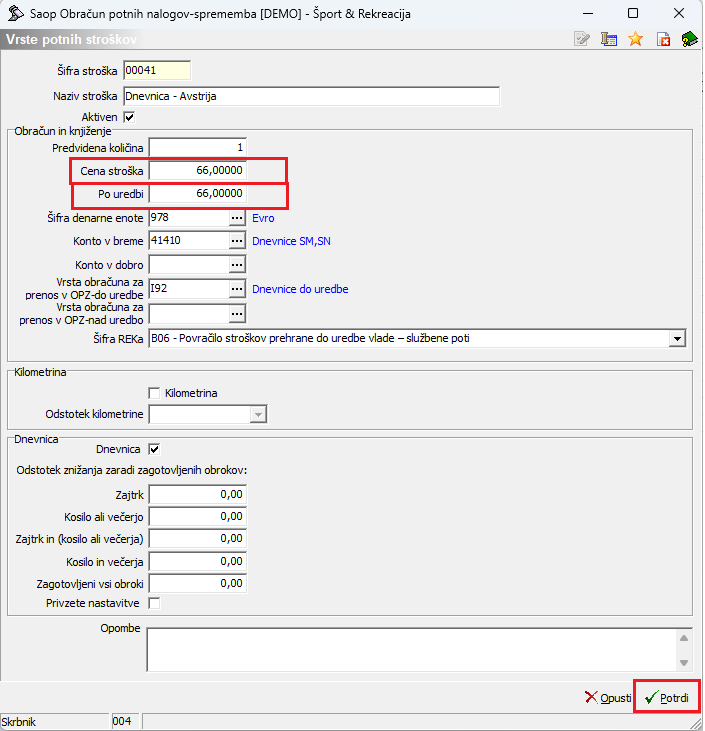
Task: Click the Zajtrk percentage field
Action: point(198,495)
